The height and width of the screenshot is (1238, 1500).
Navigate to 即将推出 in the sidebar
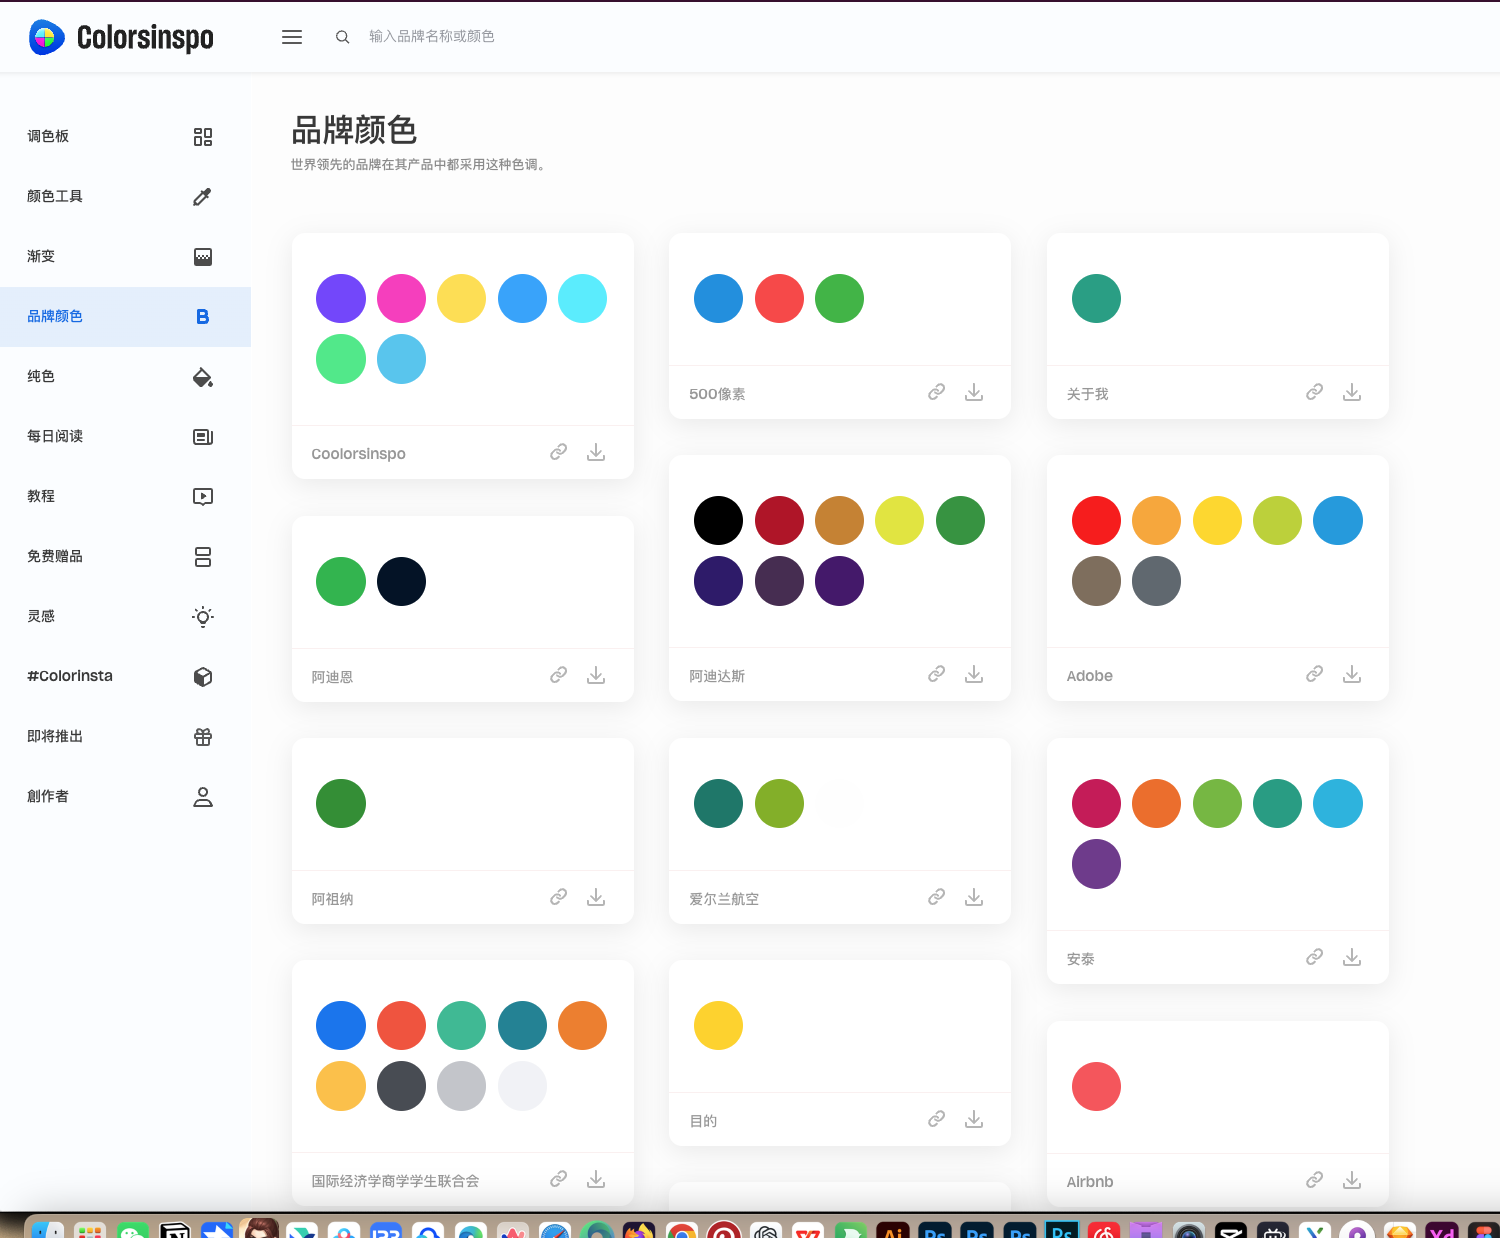[x=125, y=737]
